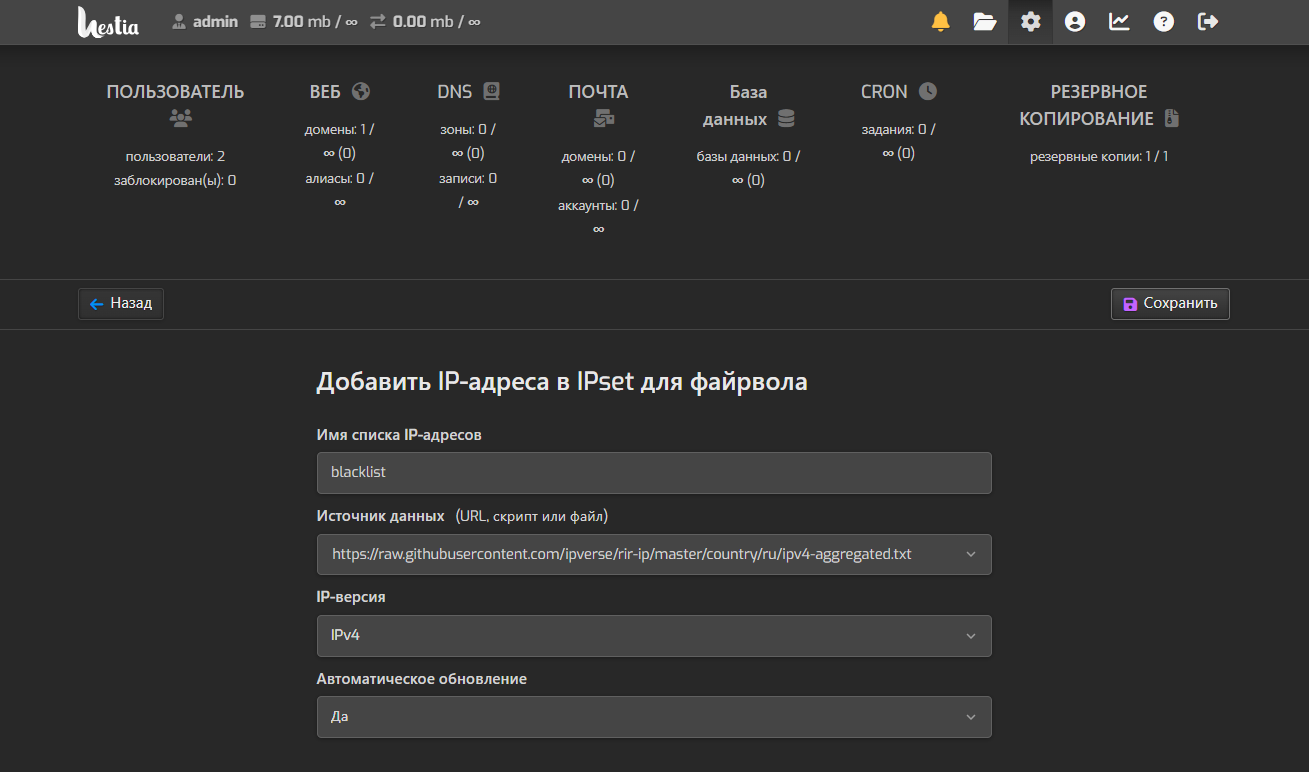Open the user account profile icon
The width and height of the screenshot is (1309, 772).
pyautogui.click(x=1075, y=22)
